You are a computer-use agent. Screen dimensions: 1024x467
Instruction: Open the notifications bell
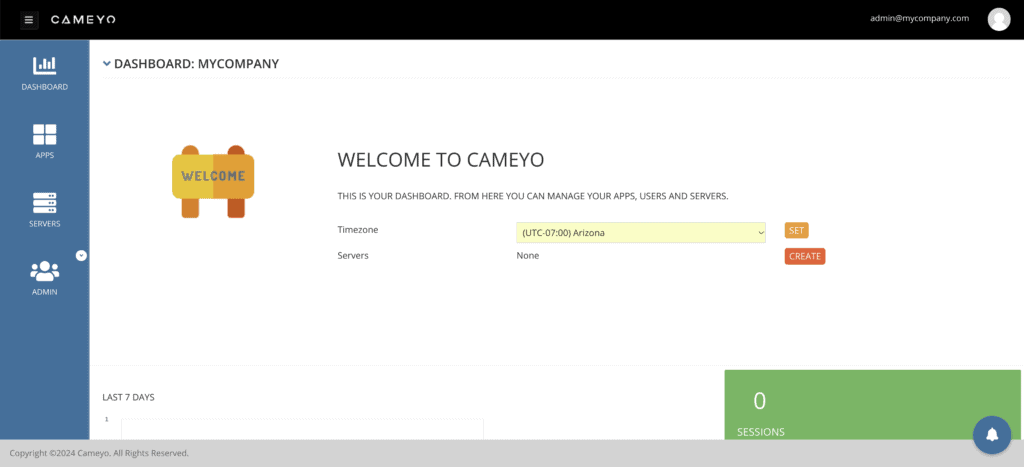click(992, 434)
